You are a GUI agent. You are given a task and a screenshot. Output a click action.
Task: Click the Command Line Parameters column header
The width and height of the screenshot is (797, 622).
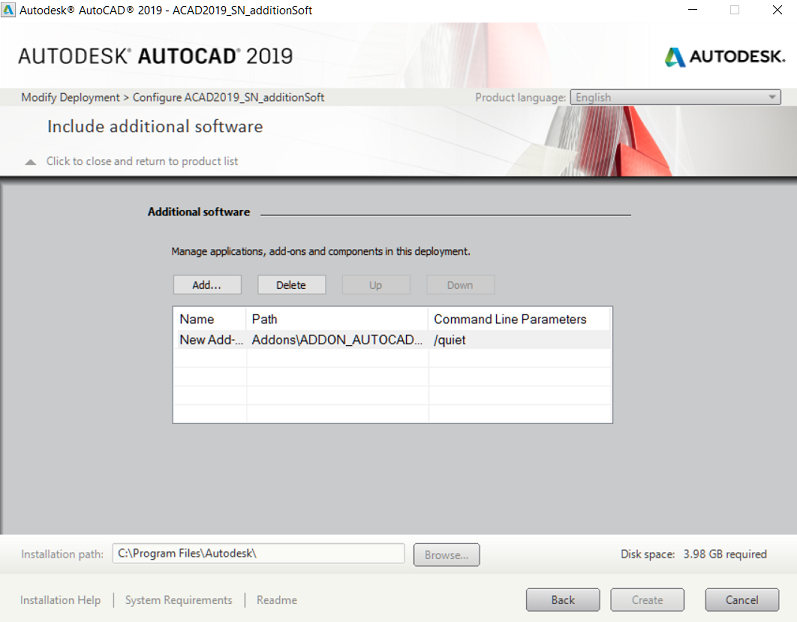pyautogui.click(x=519, y=319)
